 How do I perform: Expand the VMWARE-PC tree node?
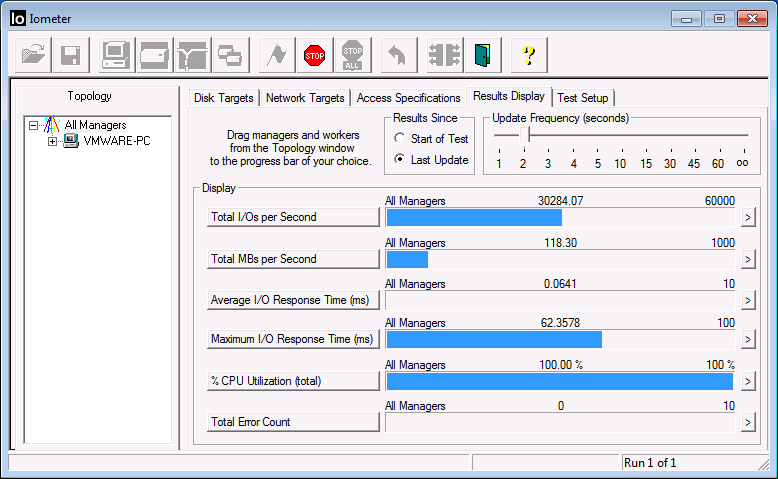pyautogui.click(x=53, y=141)
